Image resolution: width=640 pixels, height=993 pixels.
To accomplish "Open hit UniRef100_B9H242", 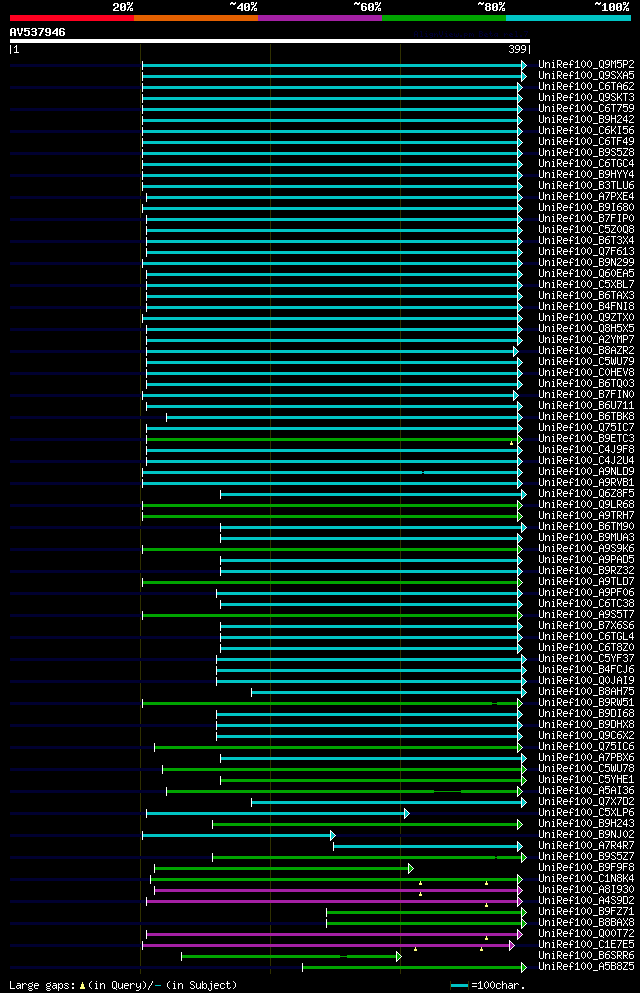I will 586,120.
